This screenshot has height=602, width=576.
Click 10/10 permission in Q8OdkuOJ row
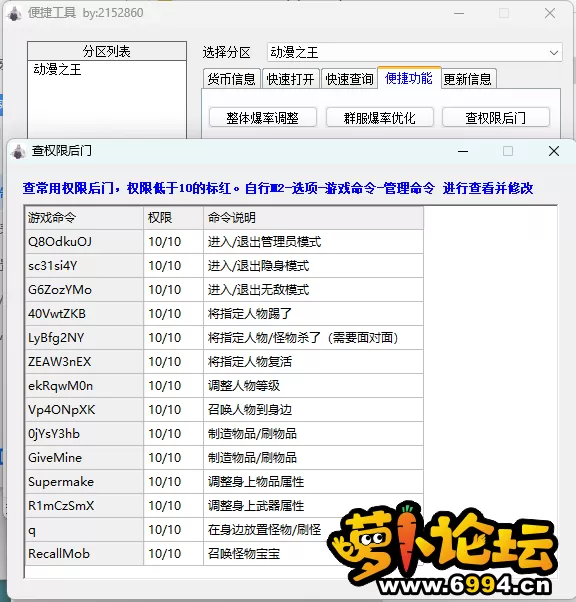pyautogui.click(x=174, y=242)
